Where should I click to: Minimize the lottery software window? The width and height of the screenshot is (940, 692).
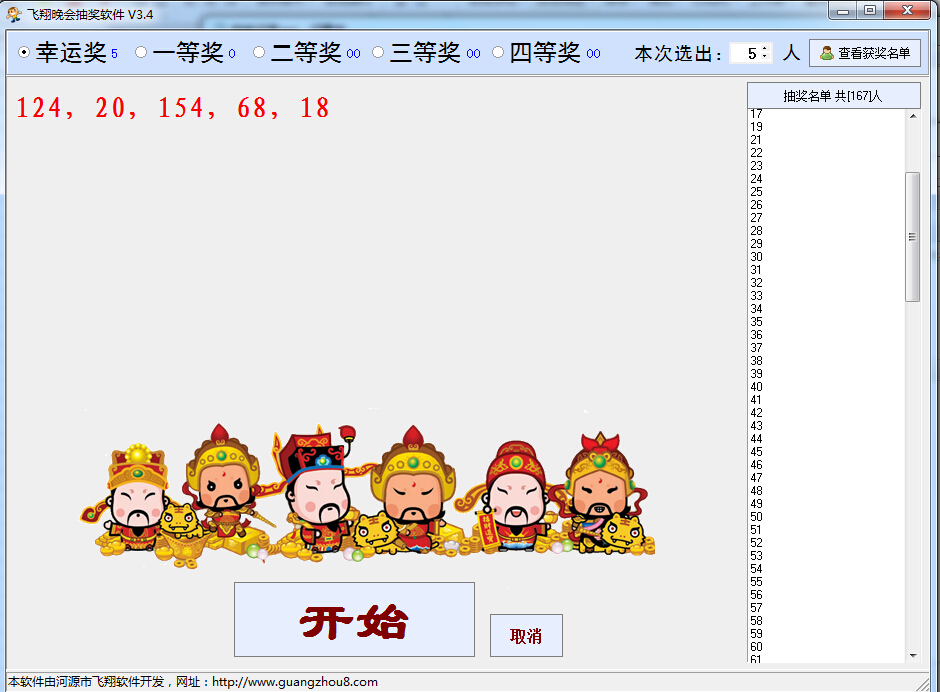point(843,11)
